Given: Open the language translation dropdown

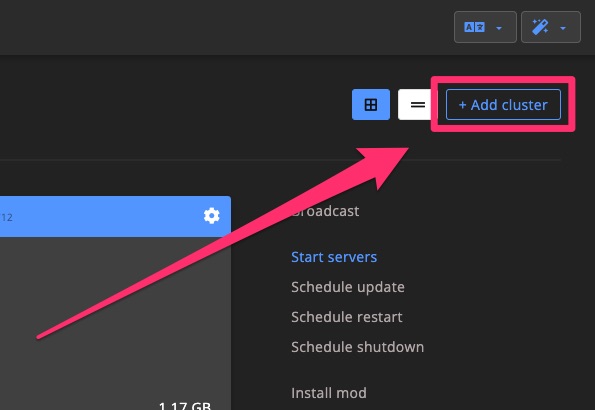Looking at the screenshot, I should tap(485, 27).
